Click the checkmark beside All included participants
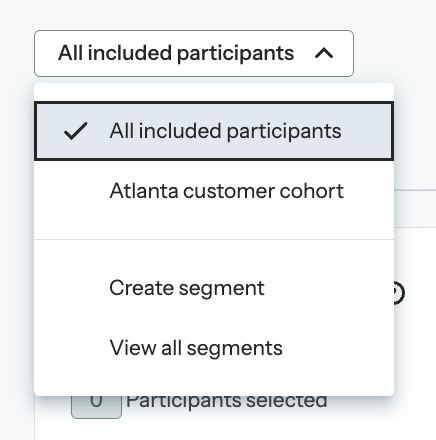The width and height of the screenshot is (436, 440). click(76, 131)
